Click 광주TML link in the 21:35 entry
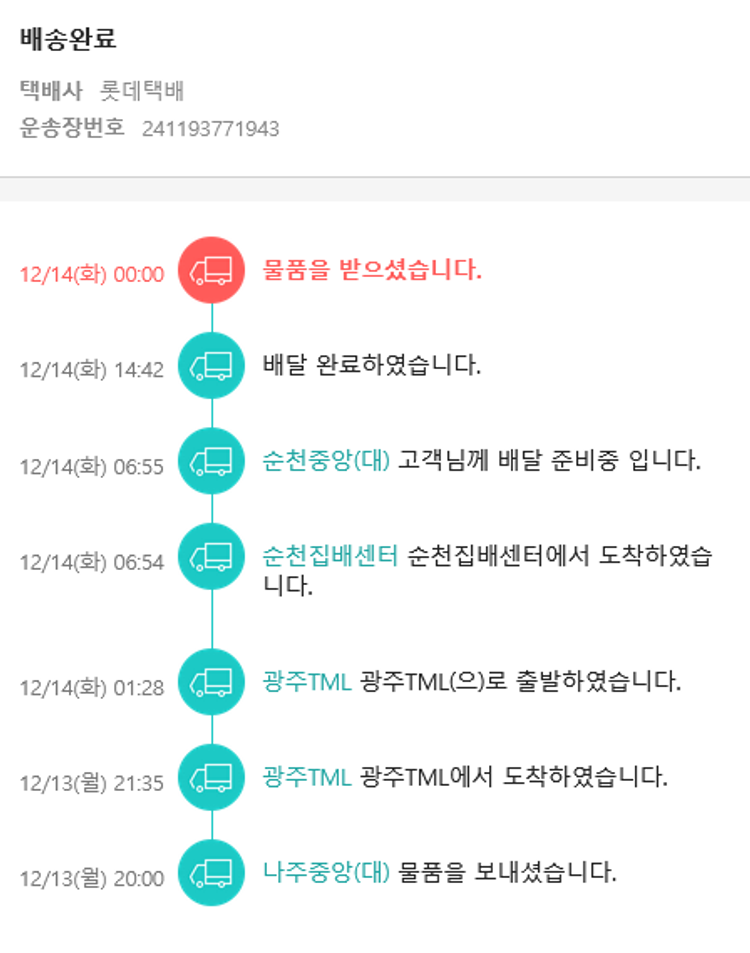750x953 pixels. 307,777
